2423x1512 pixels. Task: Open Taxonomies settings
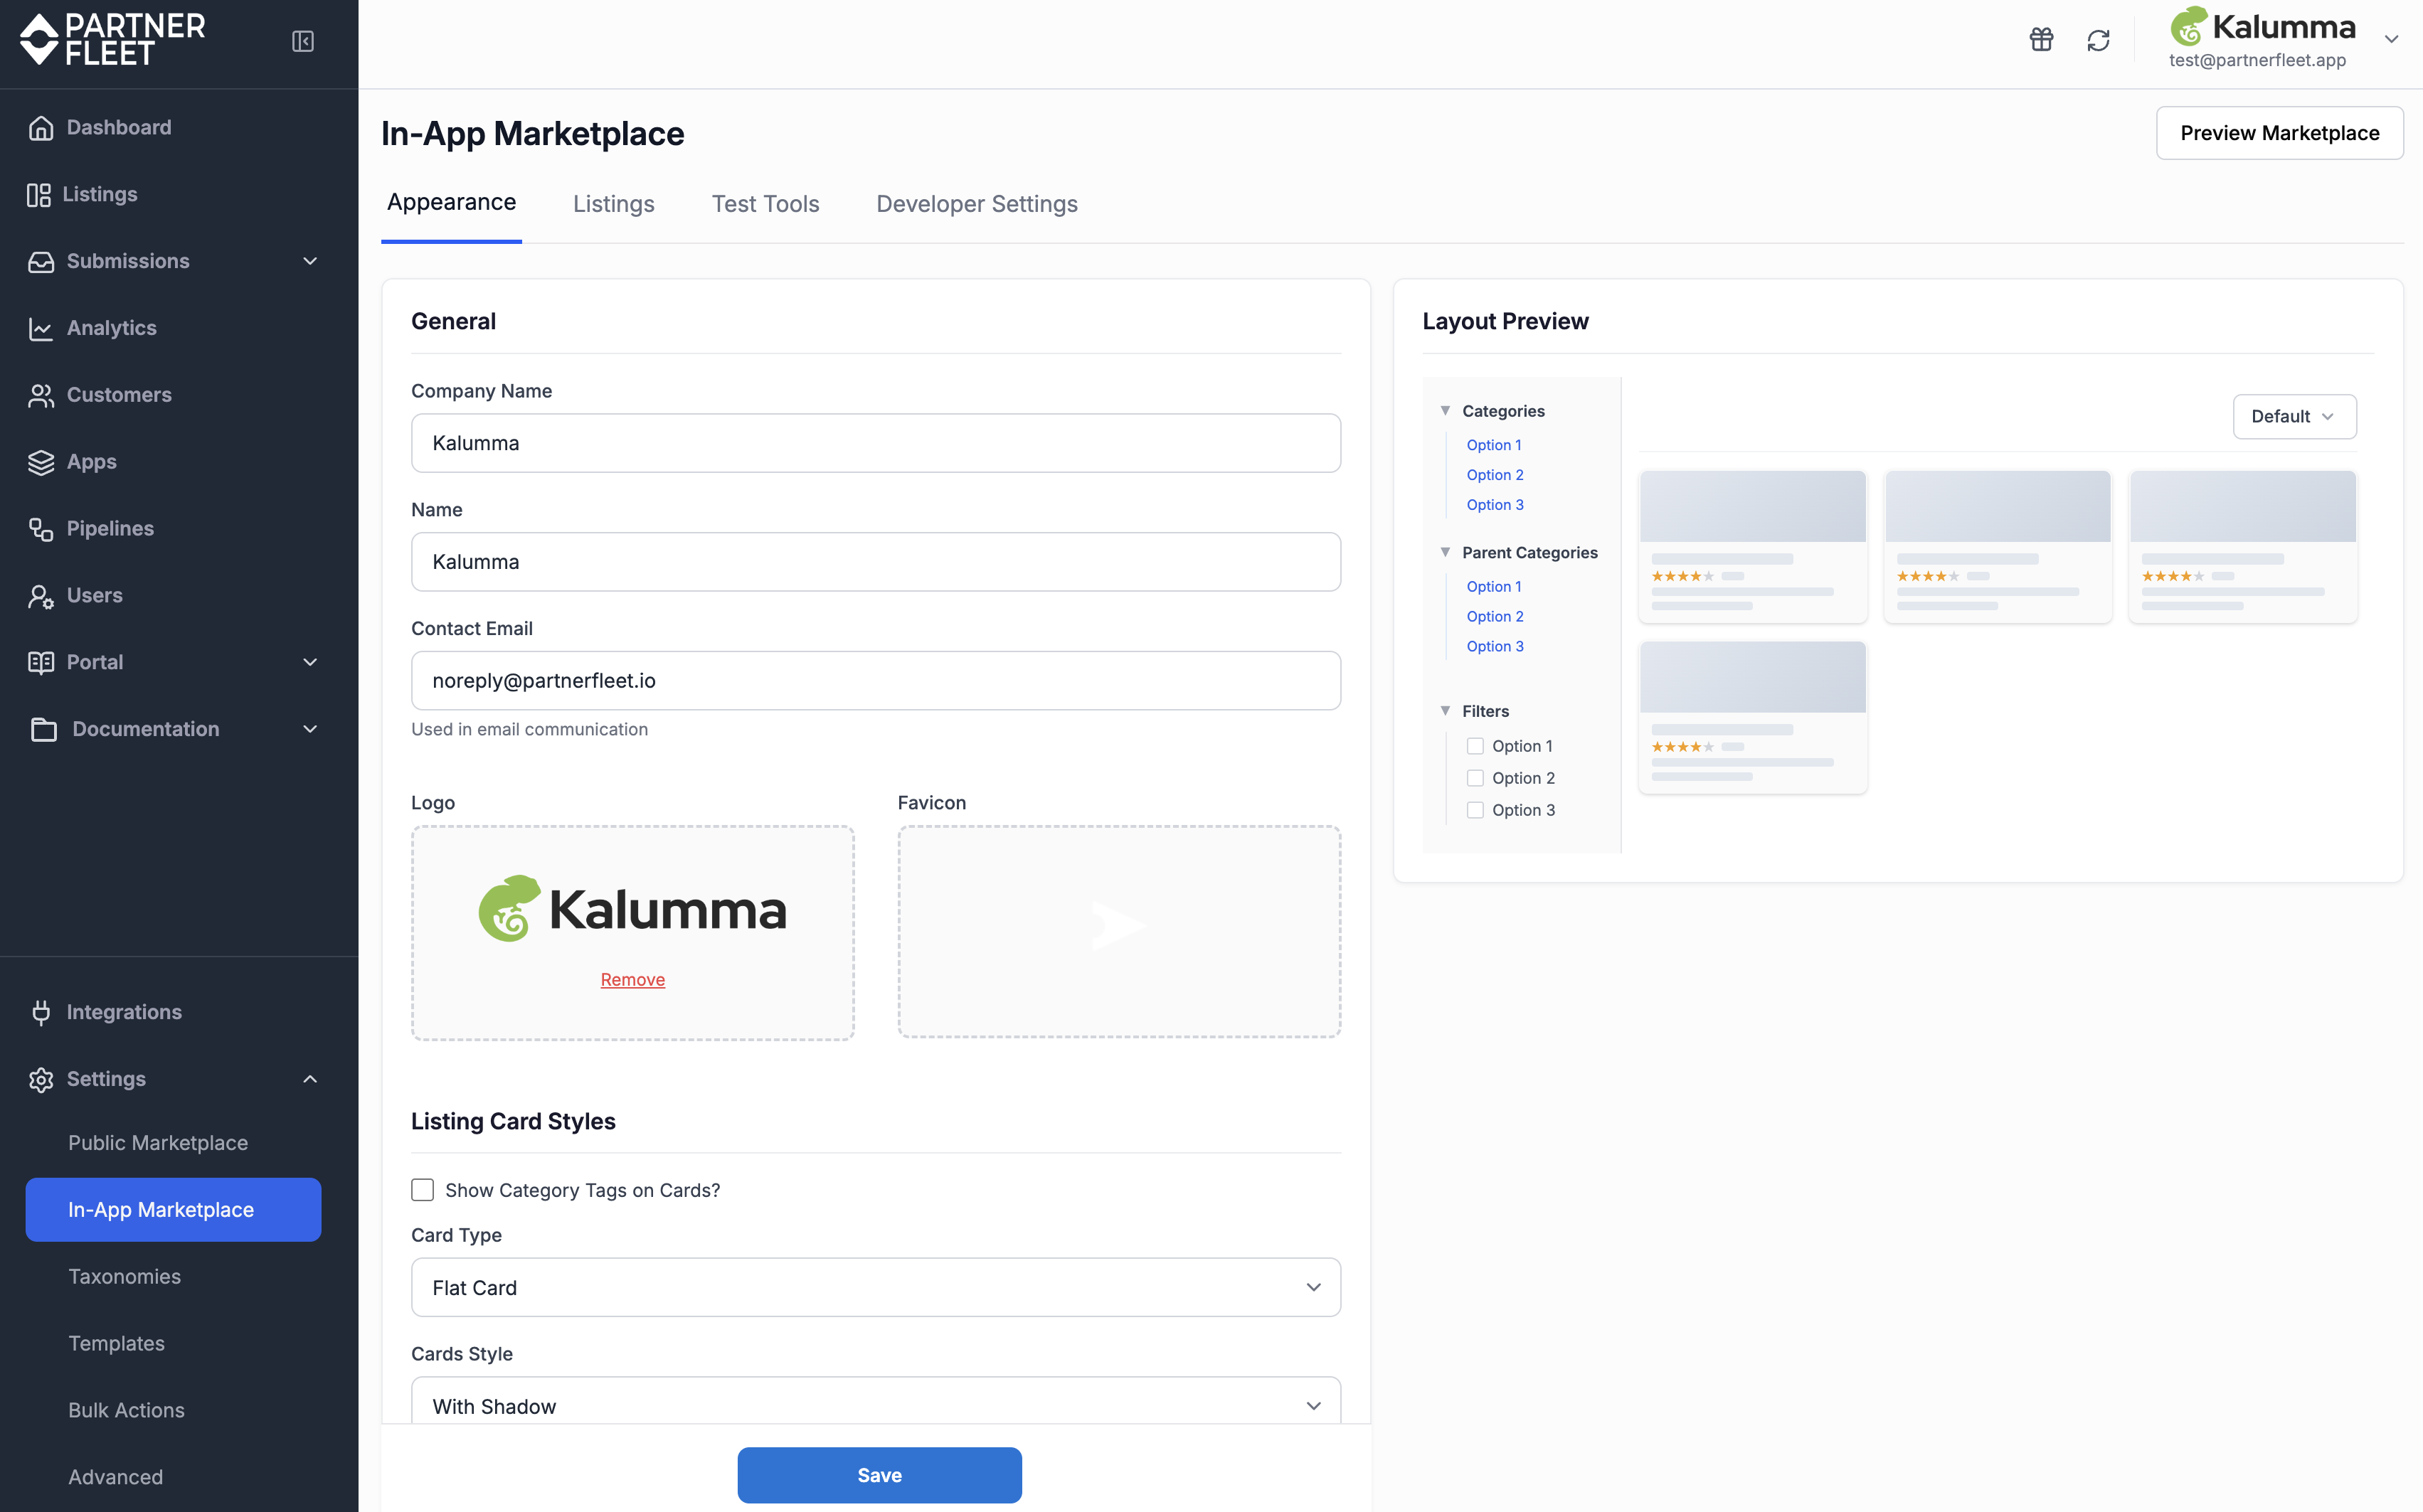tap(124, 1277)
